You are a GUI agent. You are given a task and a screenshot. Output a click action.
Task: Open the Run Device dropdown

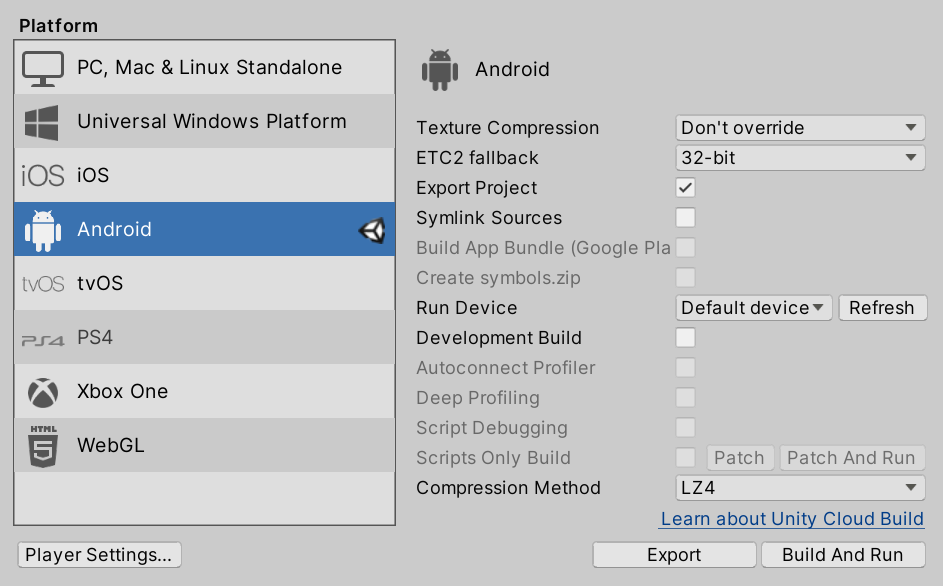coord(754,308)
